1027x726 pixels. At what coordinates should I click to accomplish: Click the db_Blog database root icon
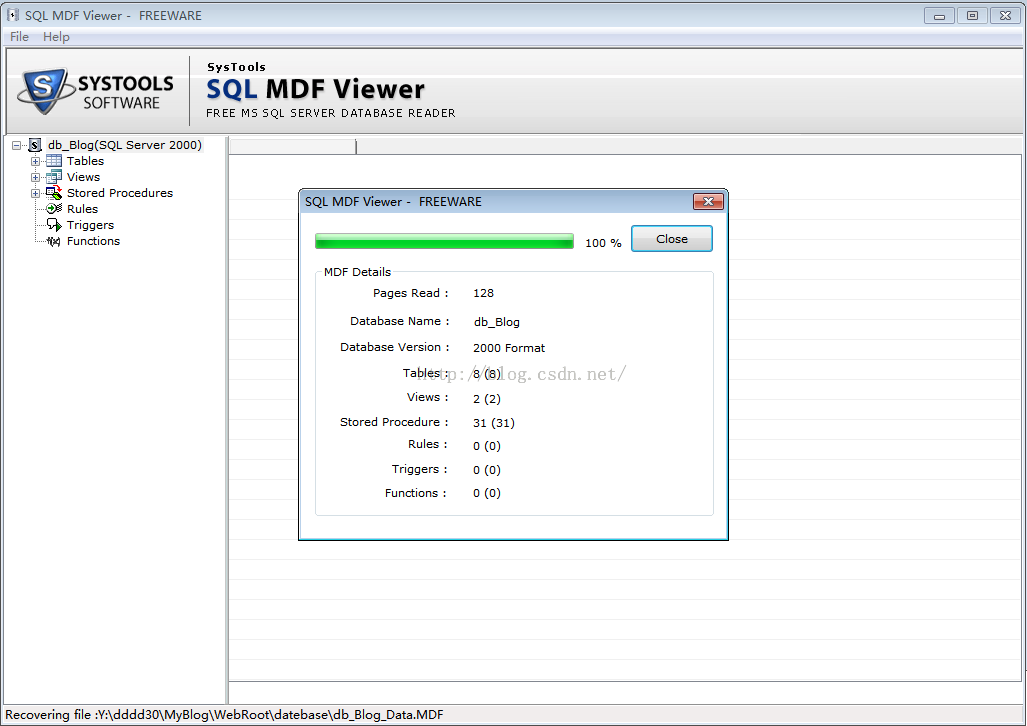(35, 145)
